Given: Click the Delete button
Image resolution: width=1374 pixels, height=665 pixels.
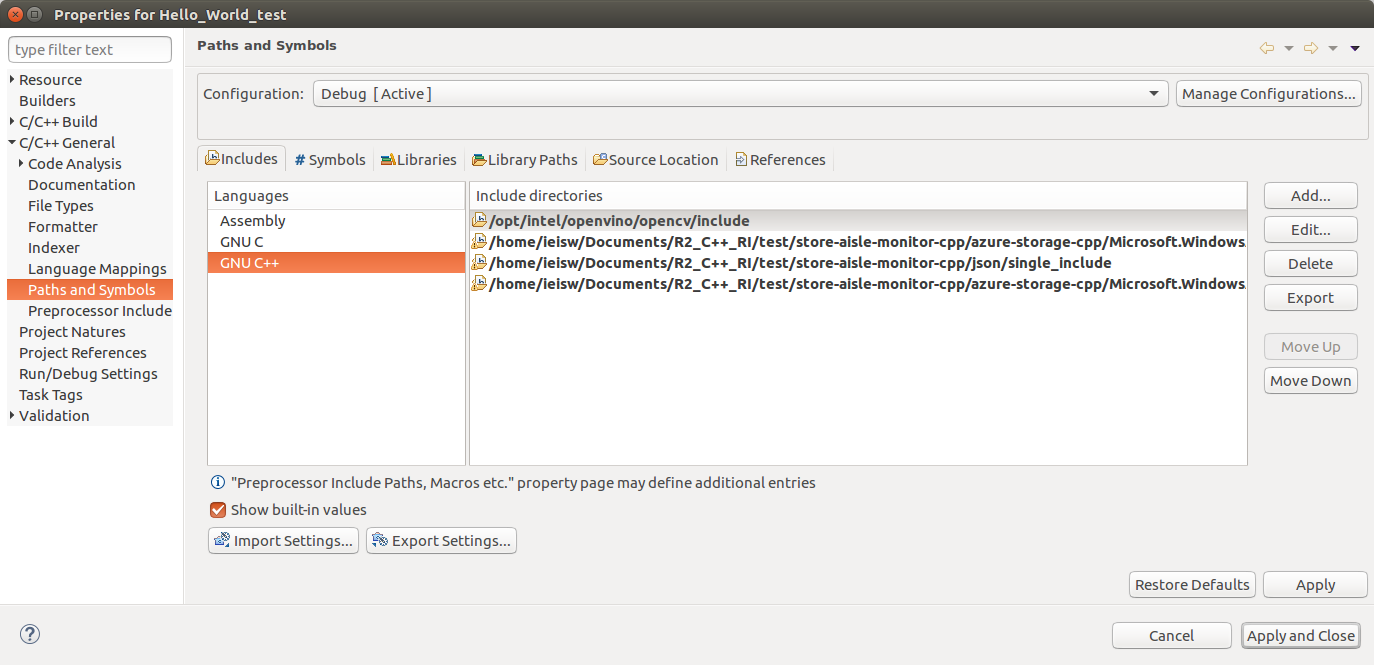Looking at the screenshot, I should pos(1310,263).
